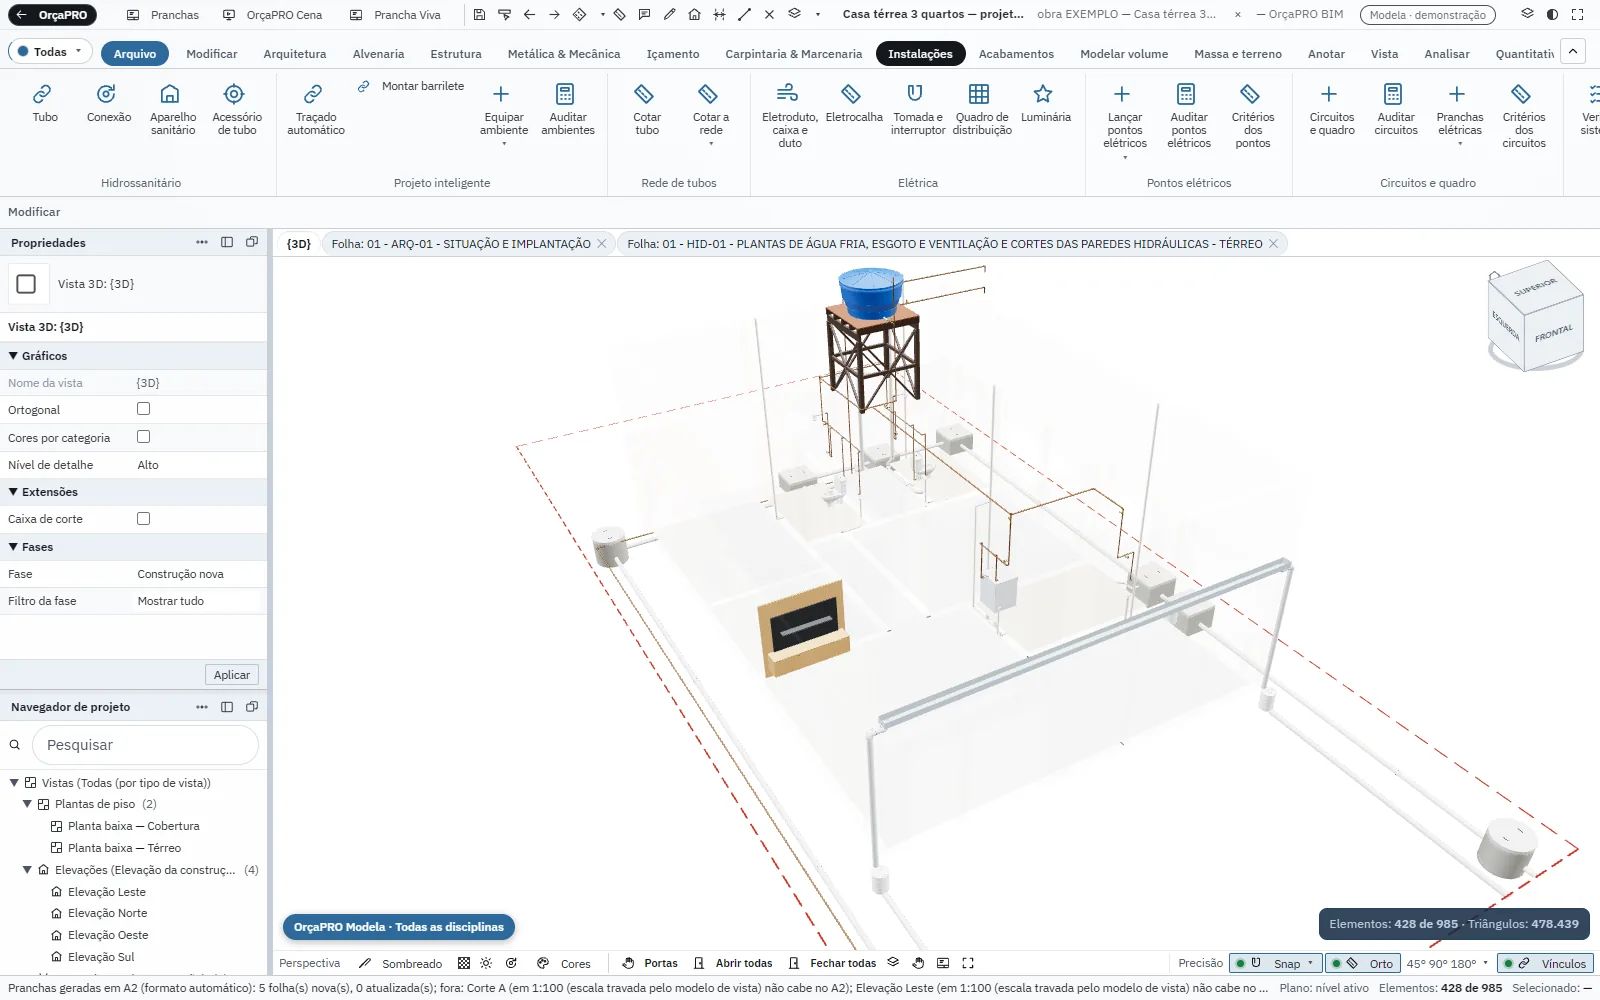Image resolution: width=1600 pixels, height=1000 pixels.
Task: Select the Luminária tool
Action: click(1046, 104)
